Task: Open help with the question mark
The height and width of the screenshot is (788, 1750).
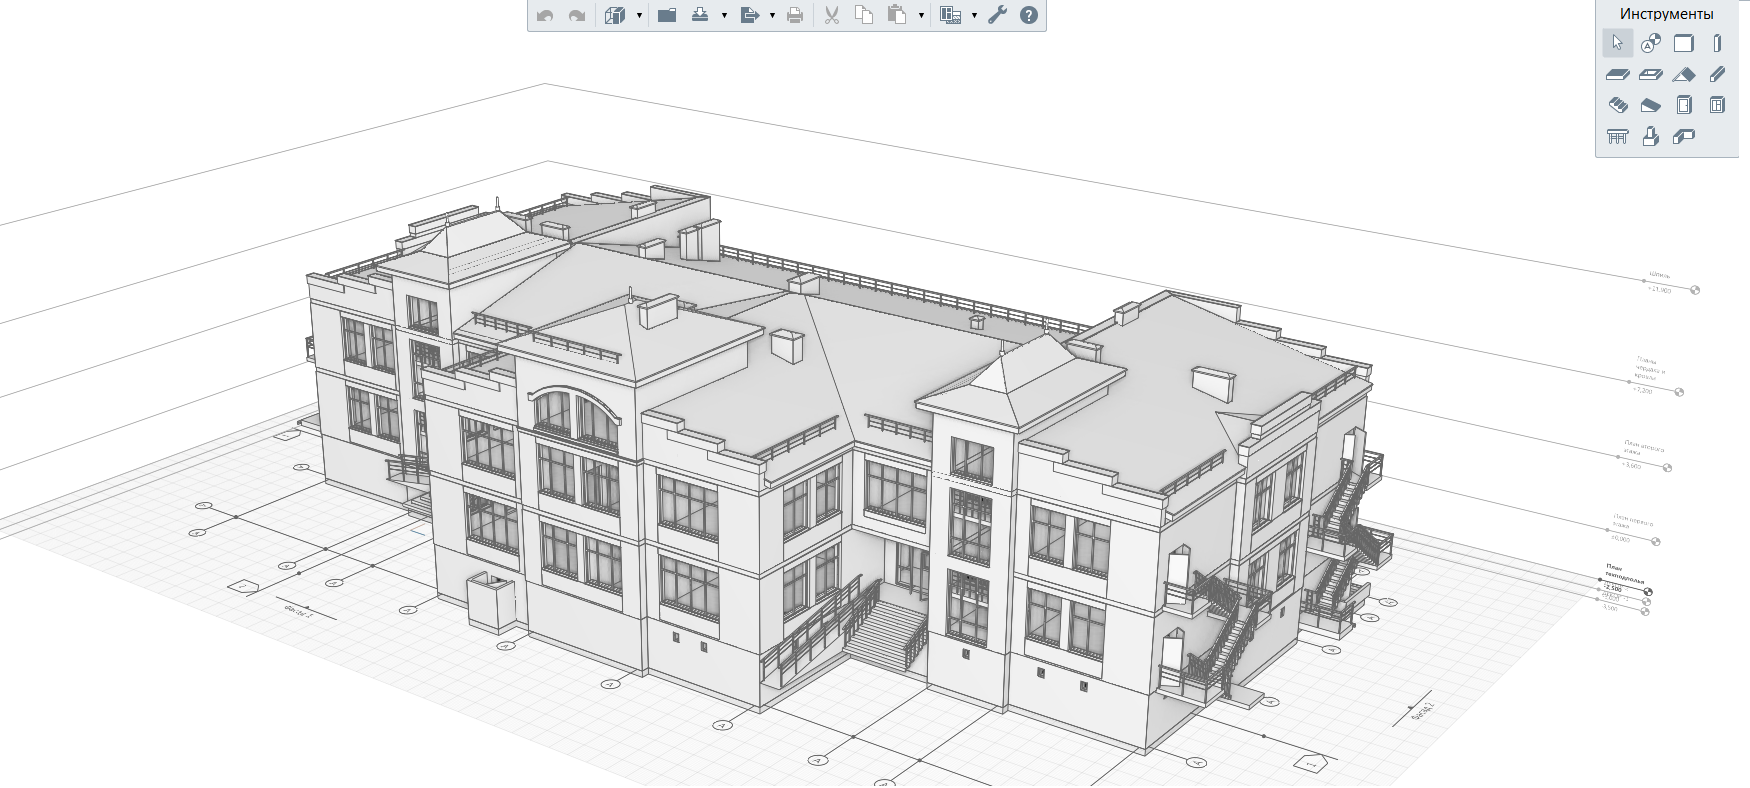Action: (1029, 15)
